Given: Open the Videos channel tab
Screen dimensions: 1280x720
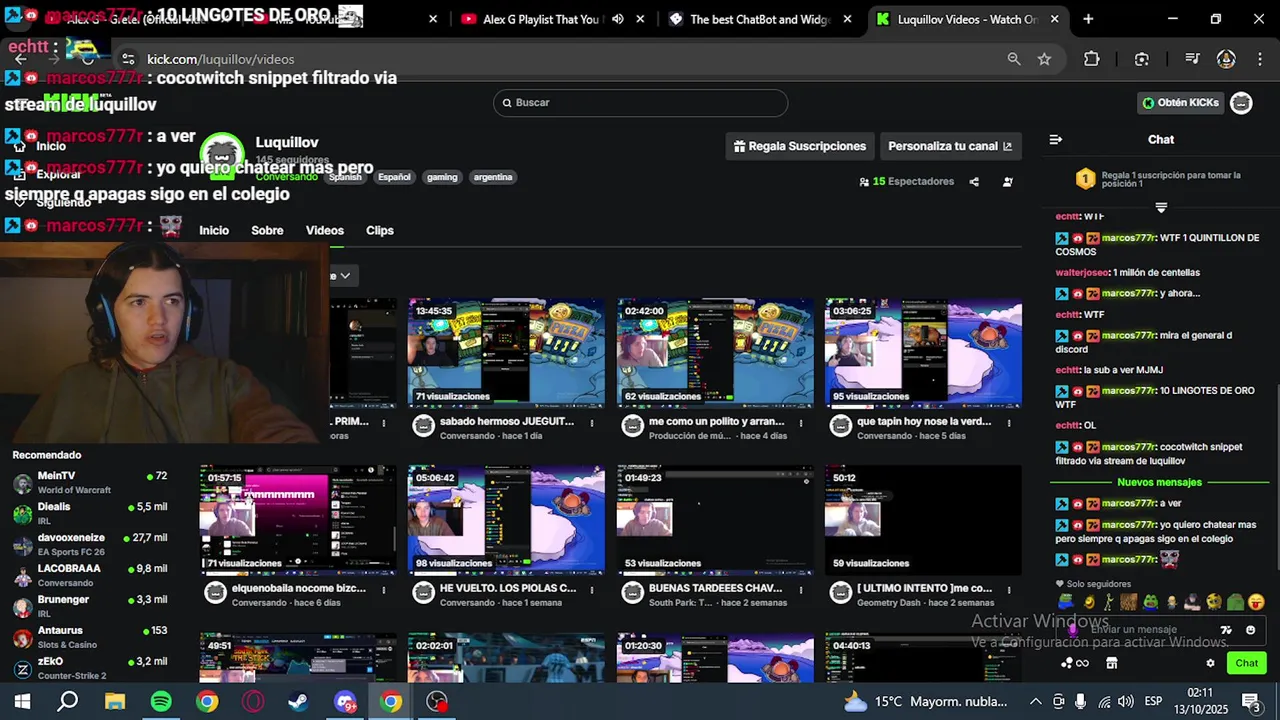Looking at the screenshot, I should tap(325, 231).
